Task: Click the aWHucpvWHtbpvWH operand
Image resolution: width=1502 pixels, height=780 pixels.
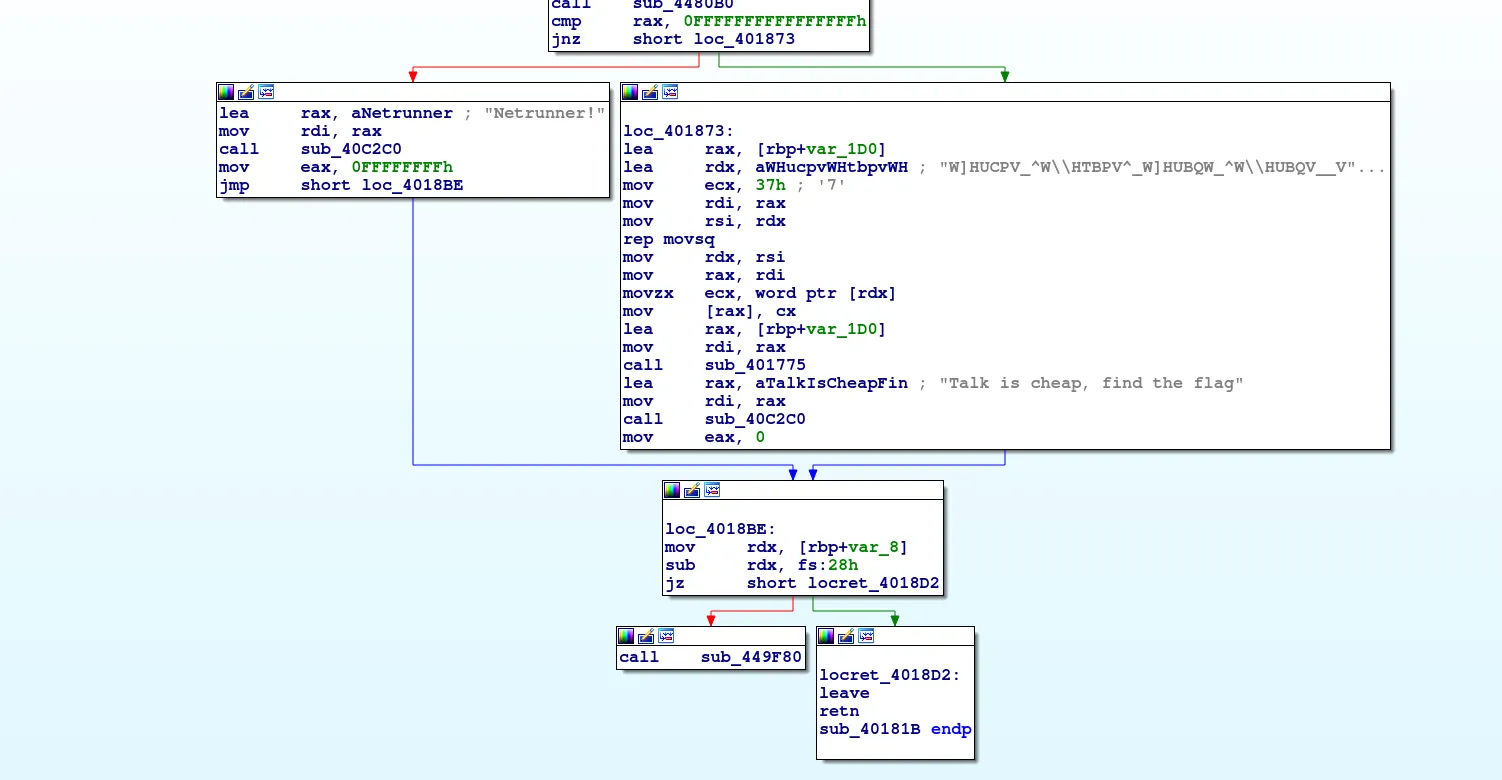Action: [x=832, y=167]
